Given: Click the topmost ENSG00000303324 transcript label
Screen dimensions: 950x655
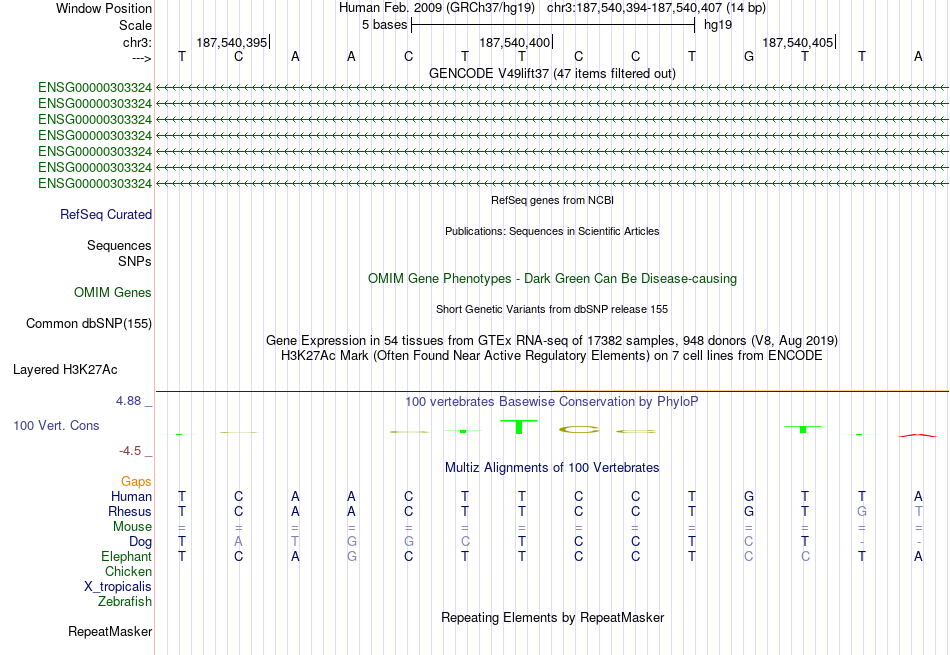Looking at the screenshot, I should tap(95, 88).
